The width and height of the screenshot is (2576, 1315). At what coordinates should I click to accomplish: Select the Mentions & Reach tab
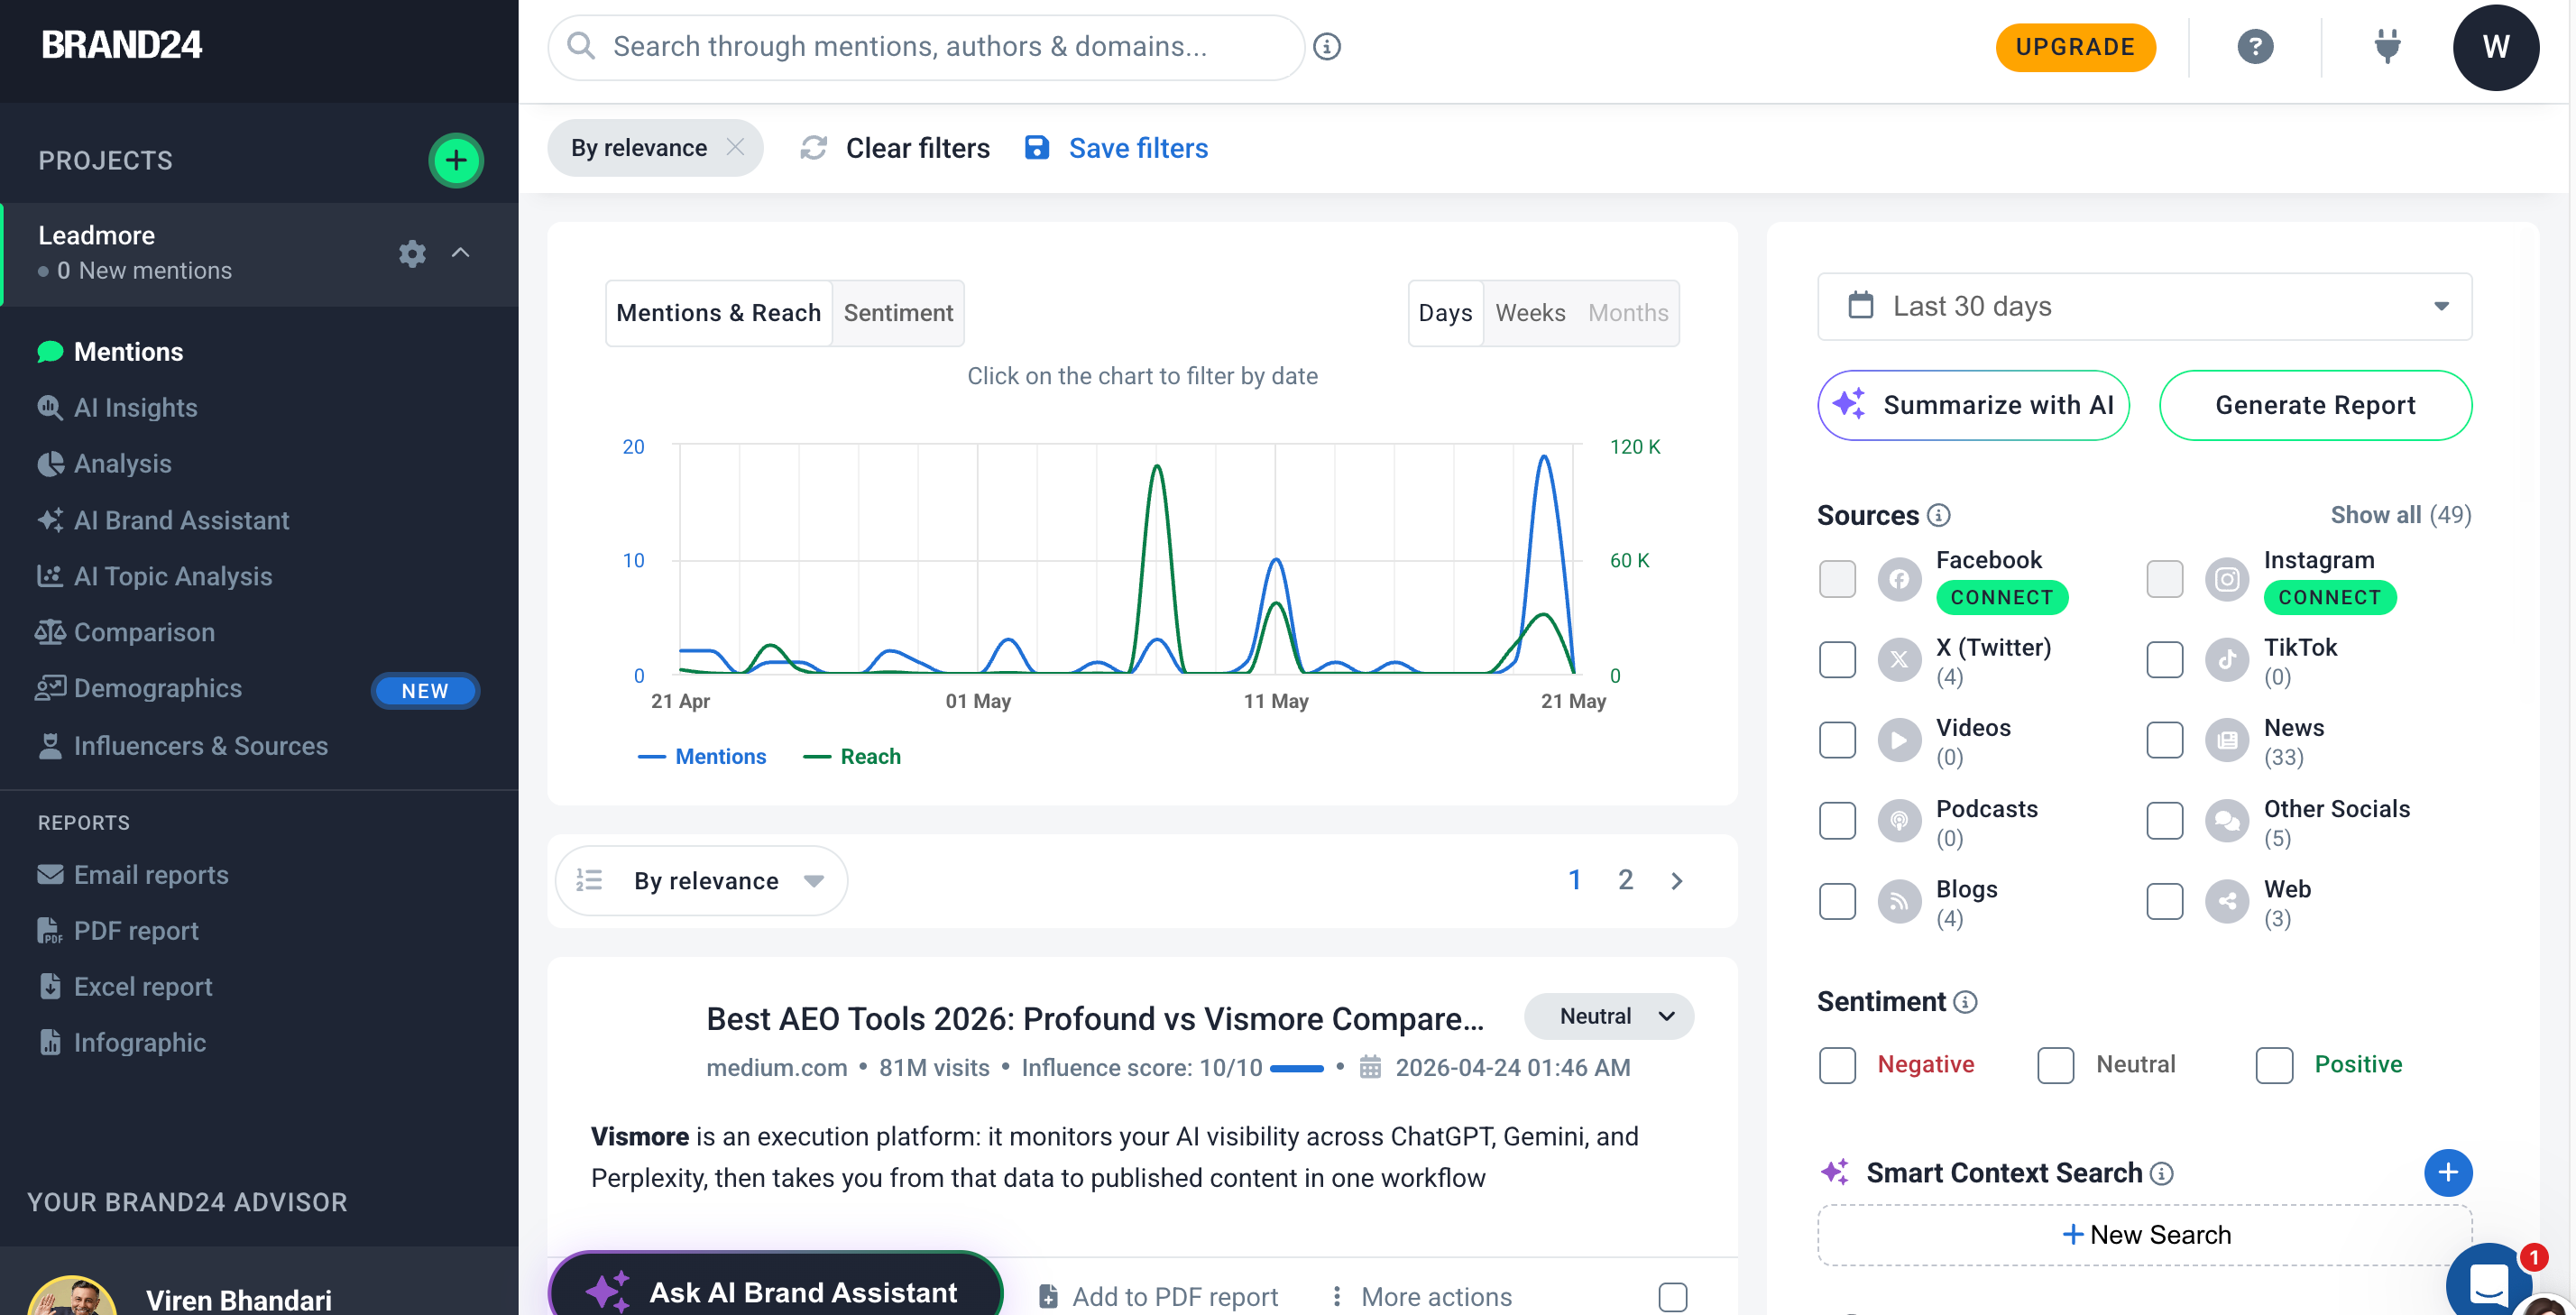click(718, 313)
